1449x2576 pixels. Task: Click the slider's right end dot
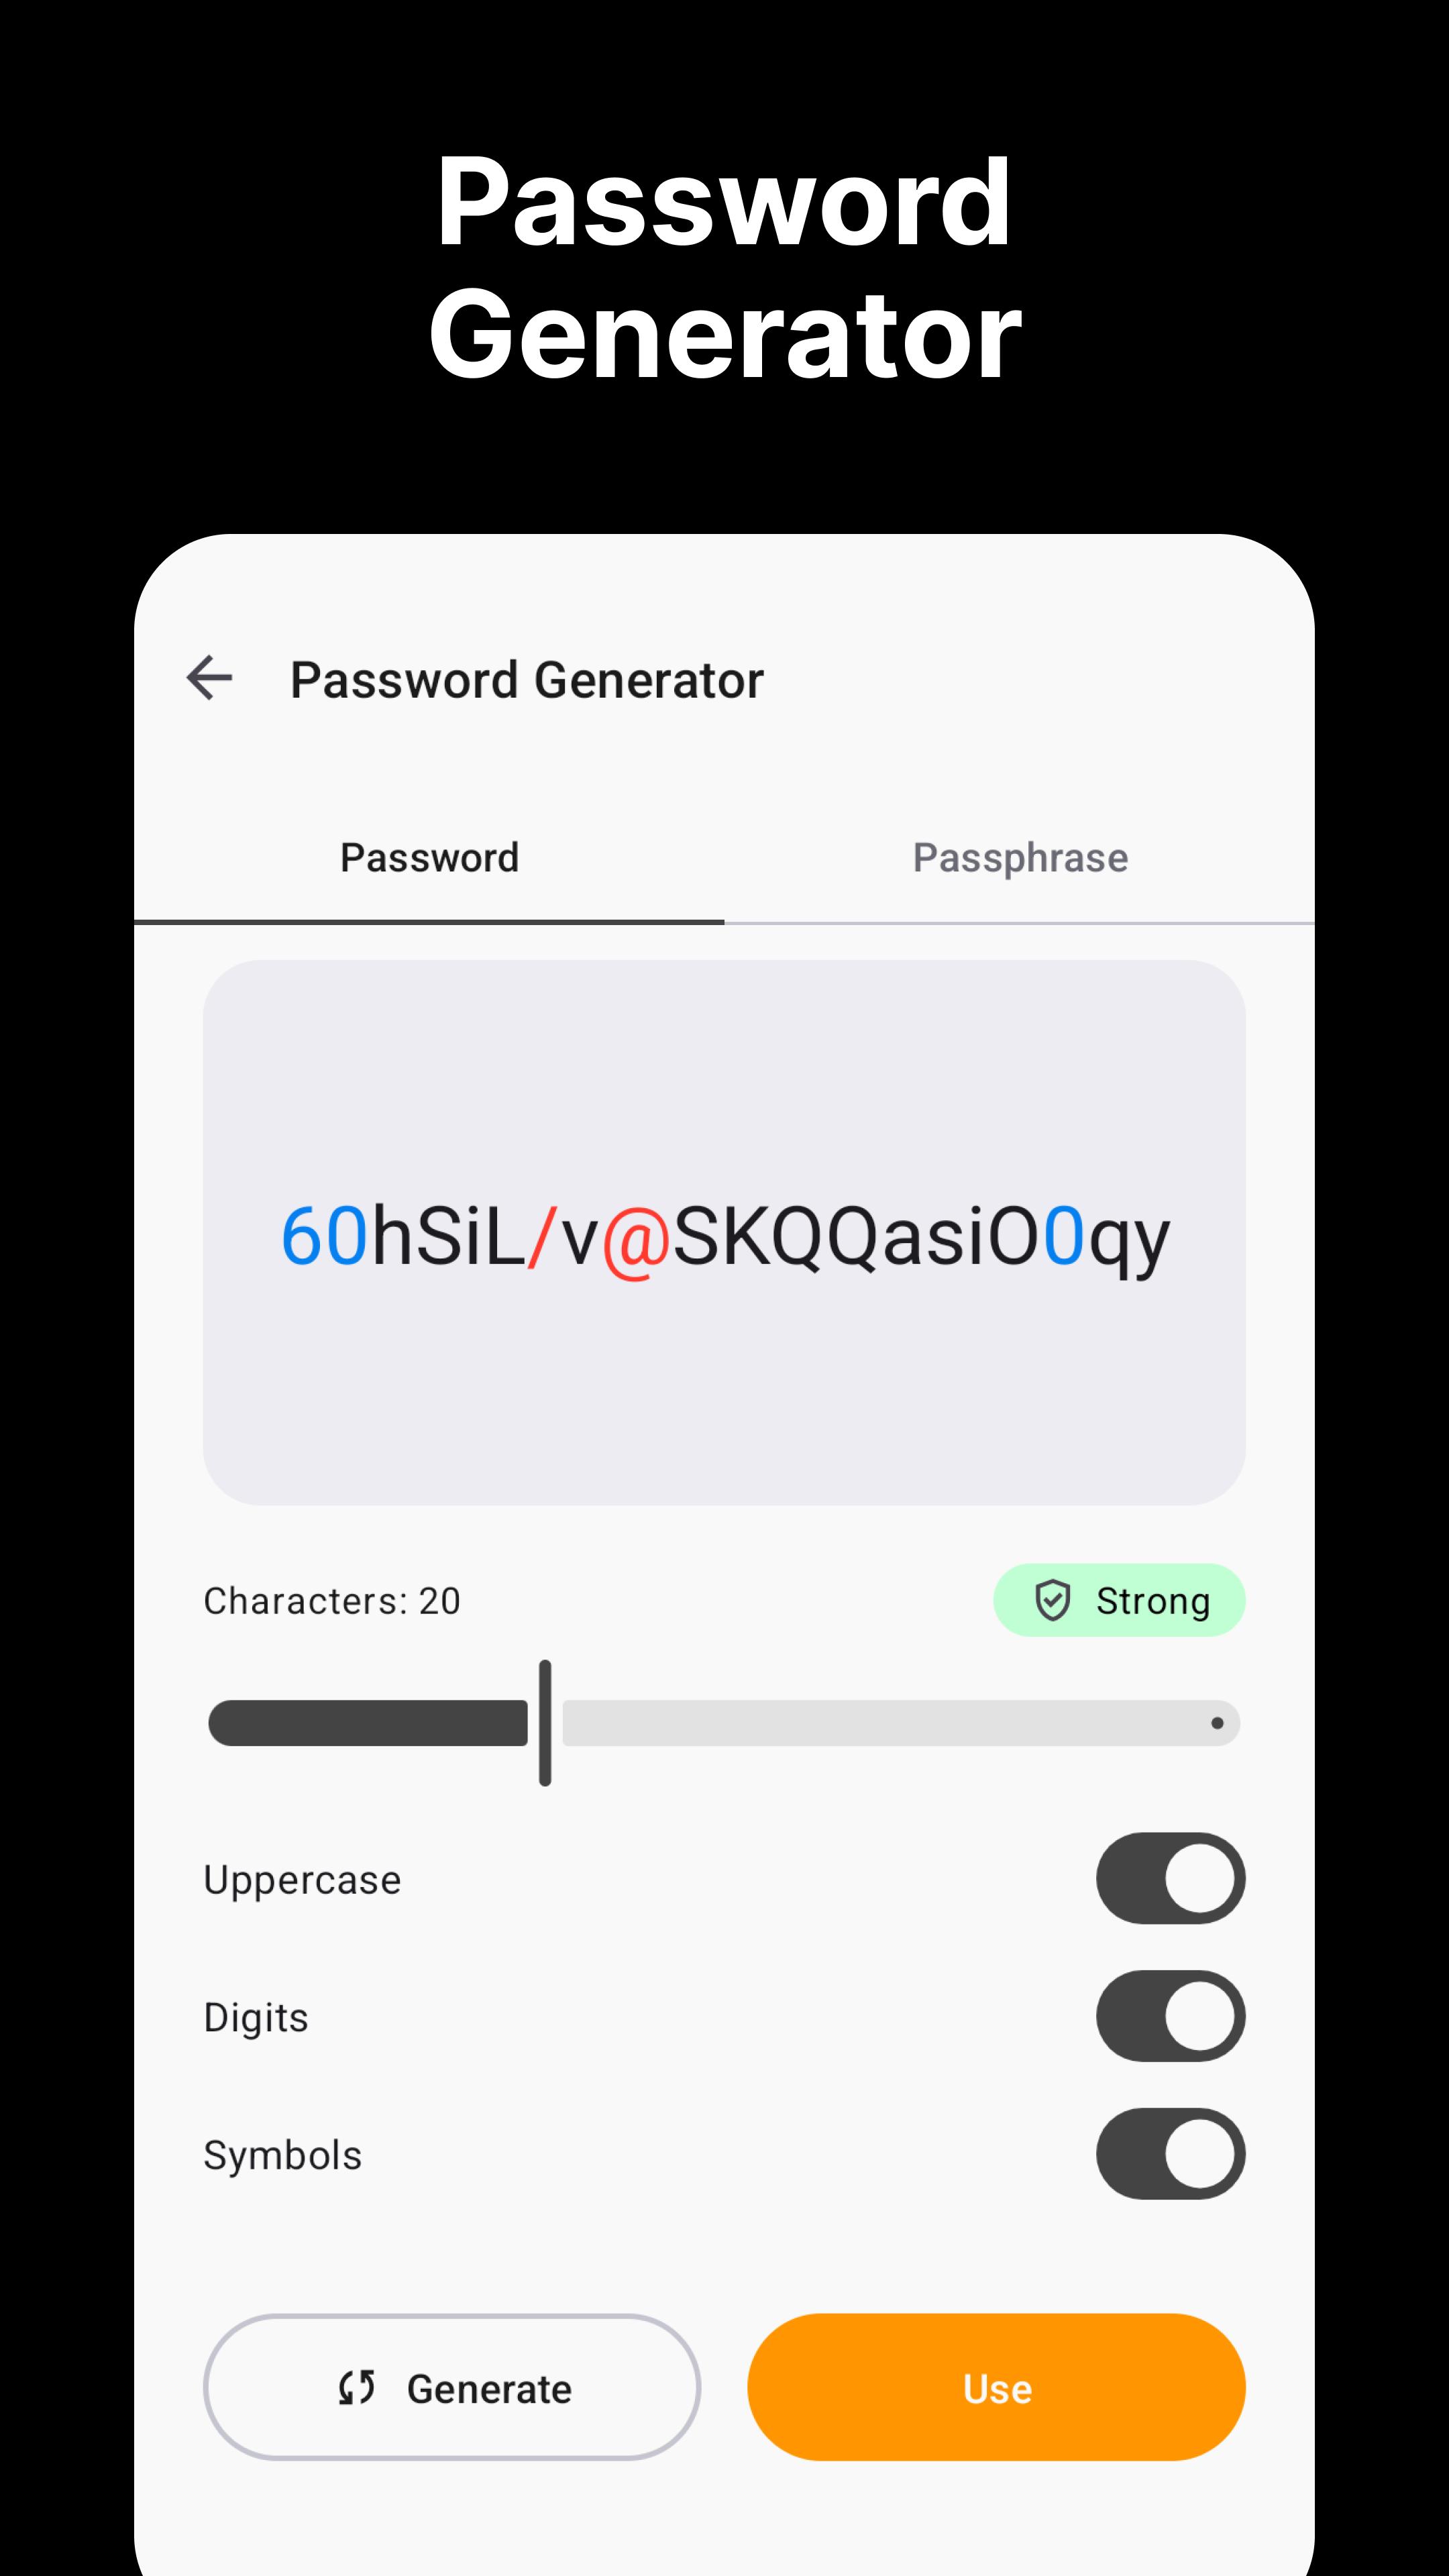click(1217, 1723)
